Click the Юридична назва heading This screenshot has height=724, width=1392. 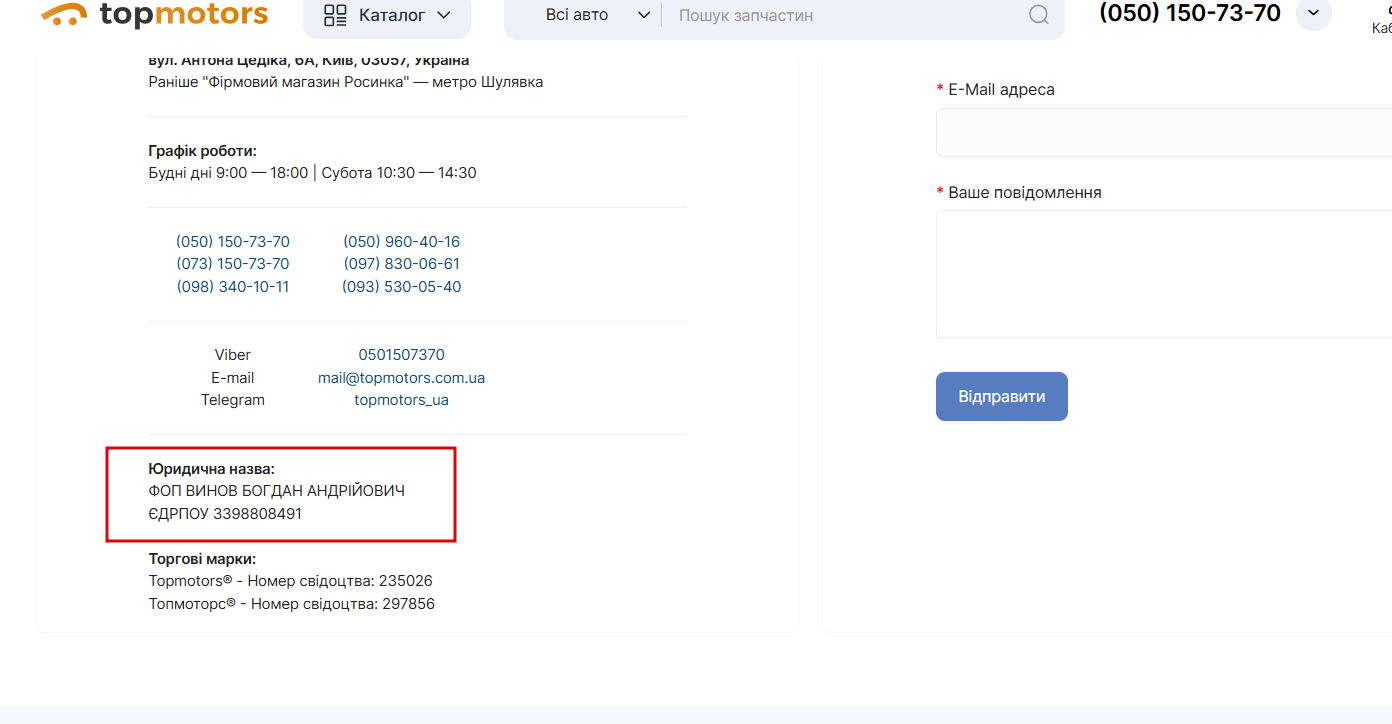pos(211,468)
